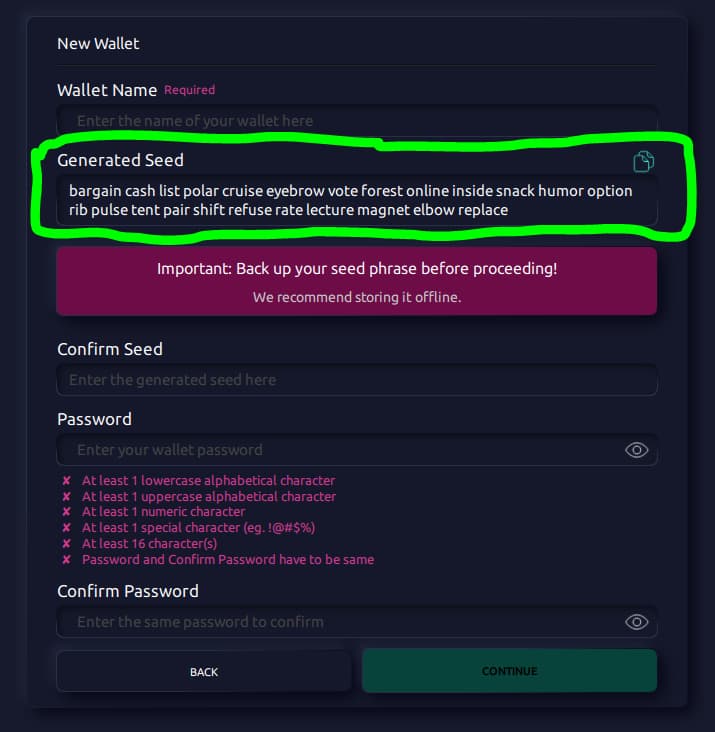Click the X icon next to the special character rule
Screen dimensions: 715x732
(67, 528)
